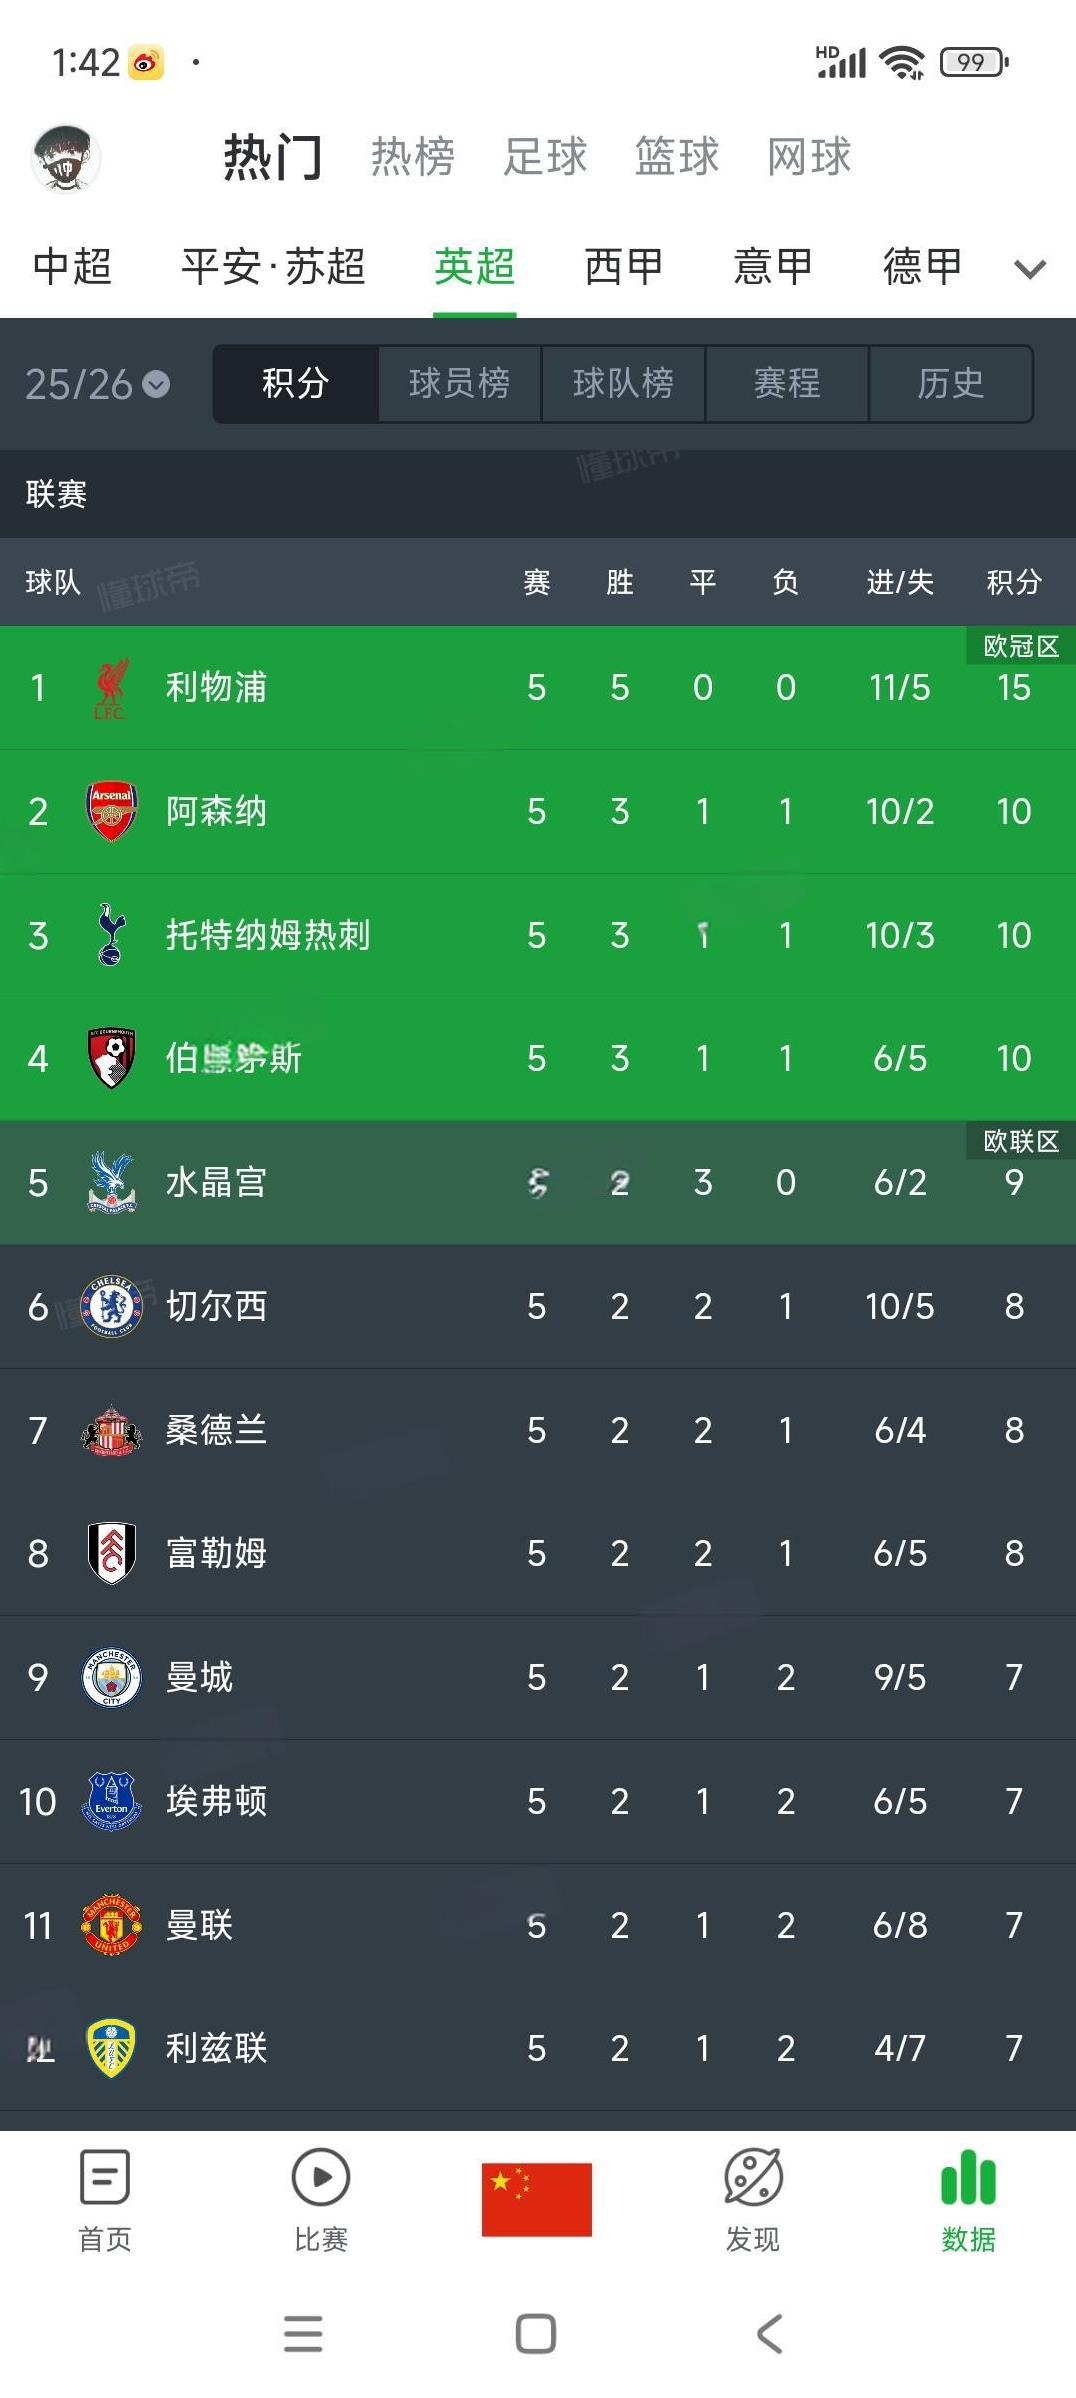Open the 热榜 top category
This screenshot has width=1076, height=2398.
tap(413, 157)
